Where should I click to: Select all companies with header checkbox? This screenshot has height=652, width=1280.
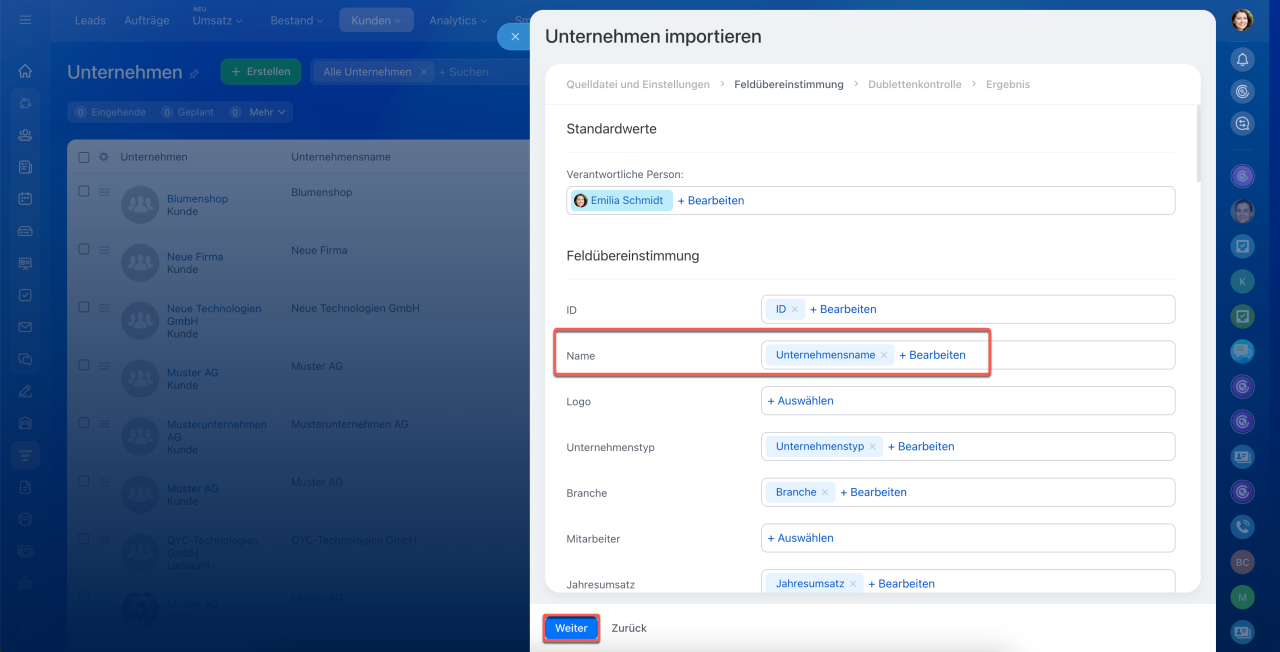84,157
